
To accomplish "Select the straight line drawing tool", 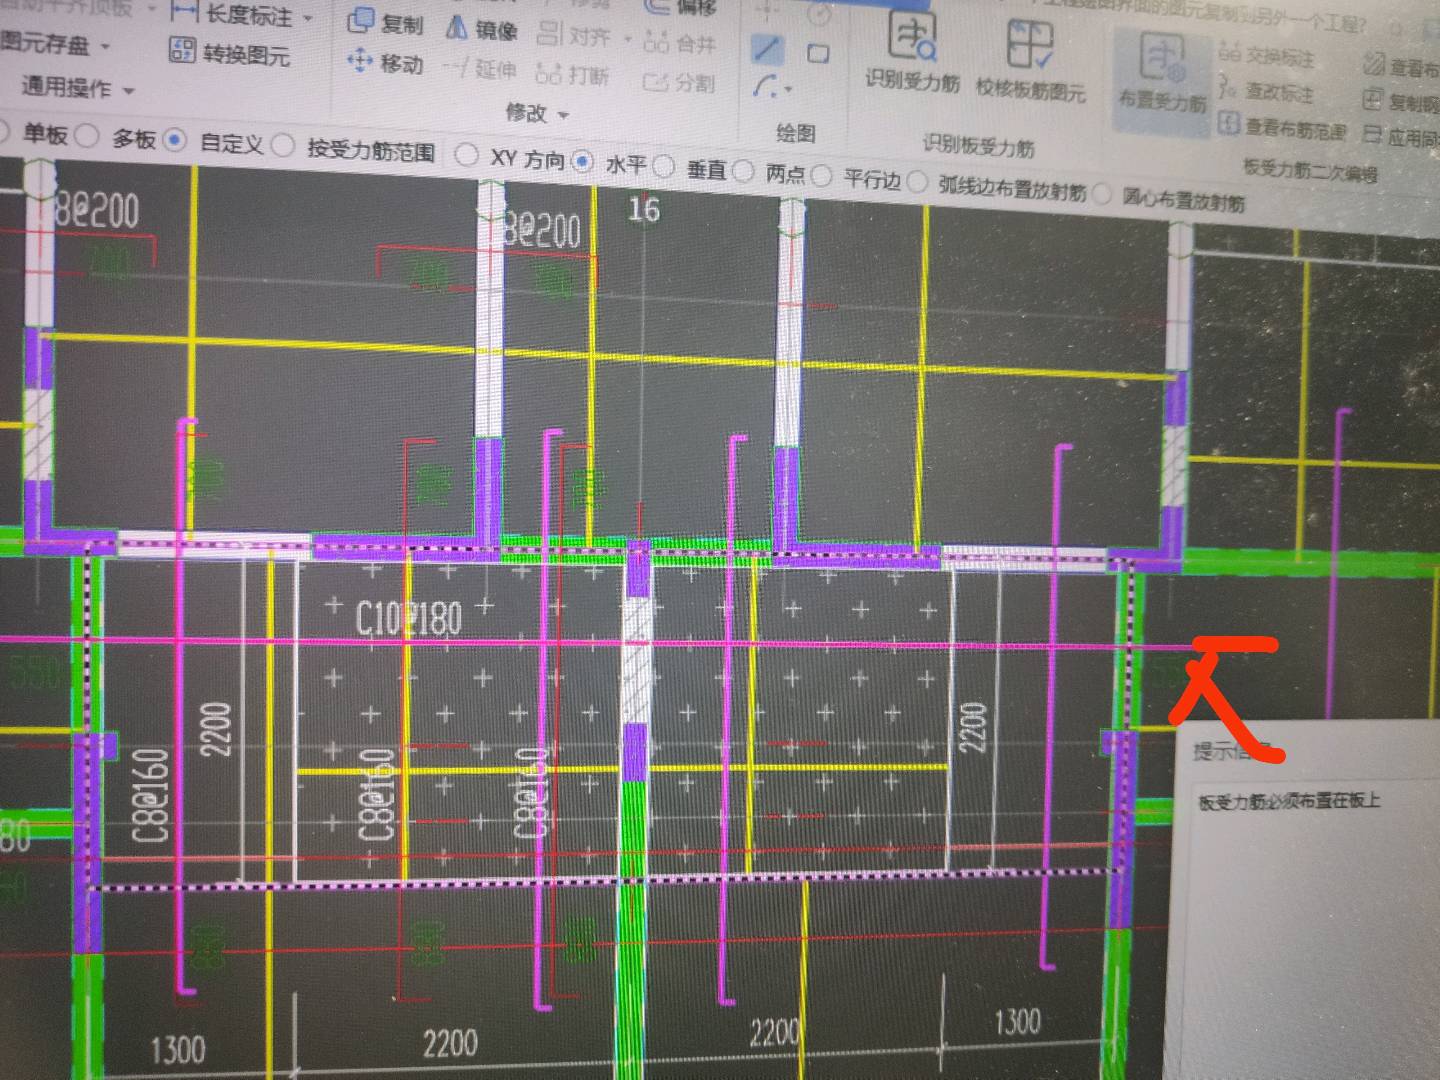I will click(x=767, y=48).
